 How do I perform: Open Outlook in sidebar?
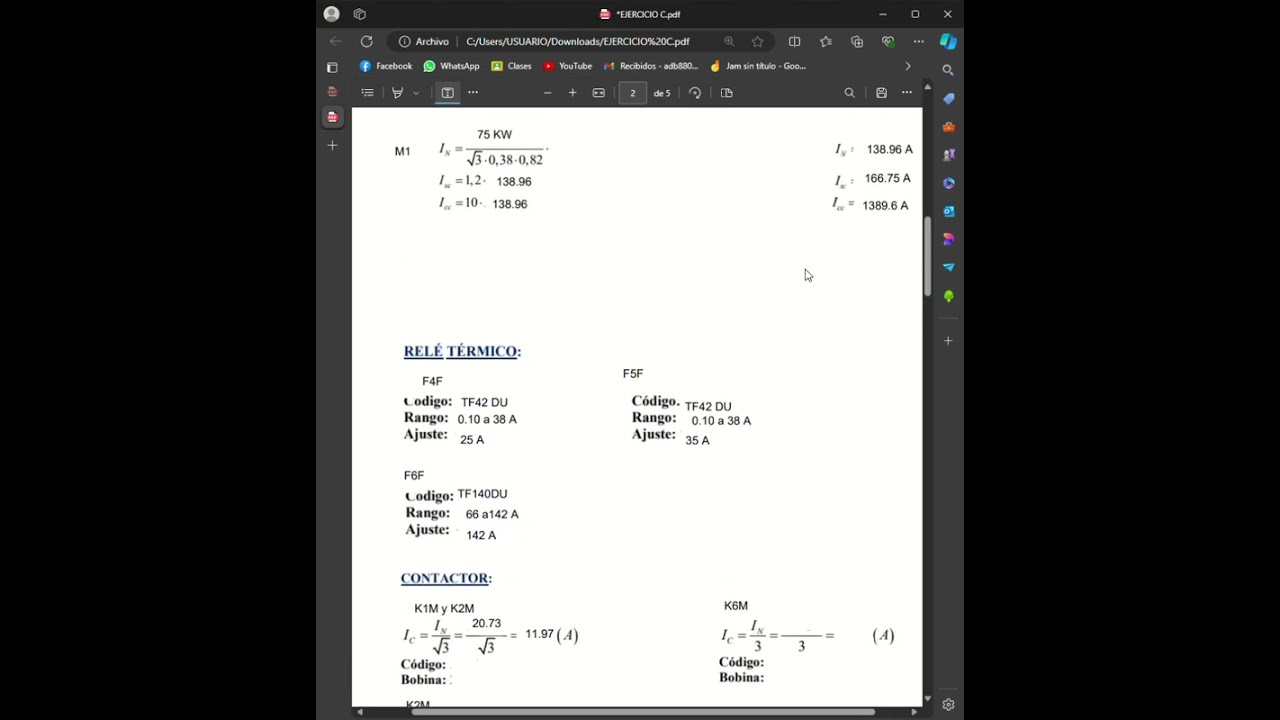[x=948, y=211]
